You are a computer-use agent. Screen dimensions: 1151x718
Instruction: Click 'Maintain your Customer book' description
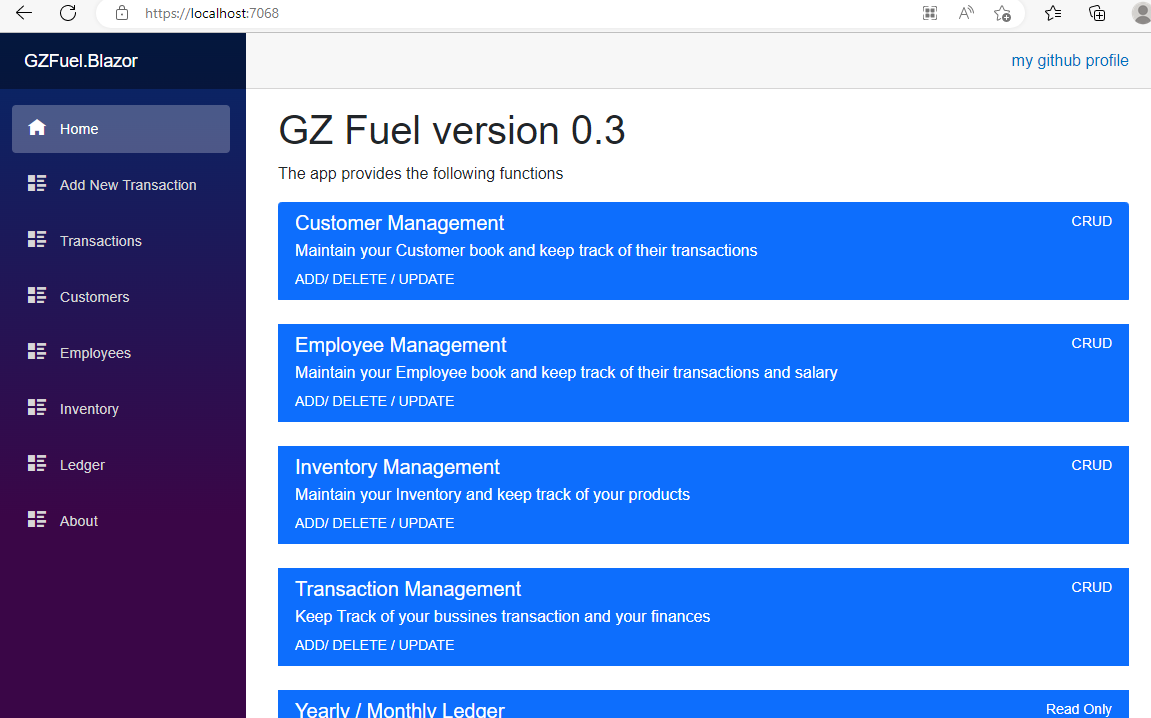526,250
